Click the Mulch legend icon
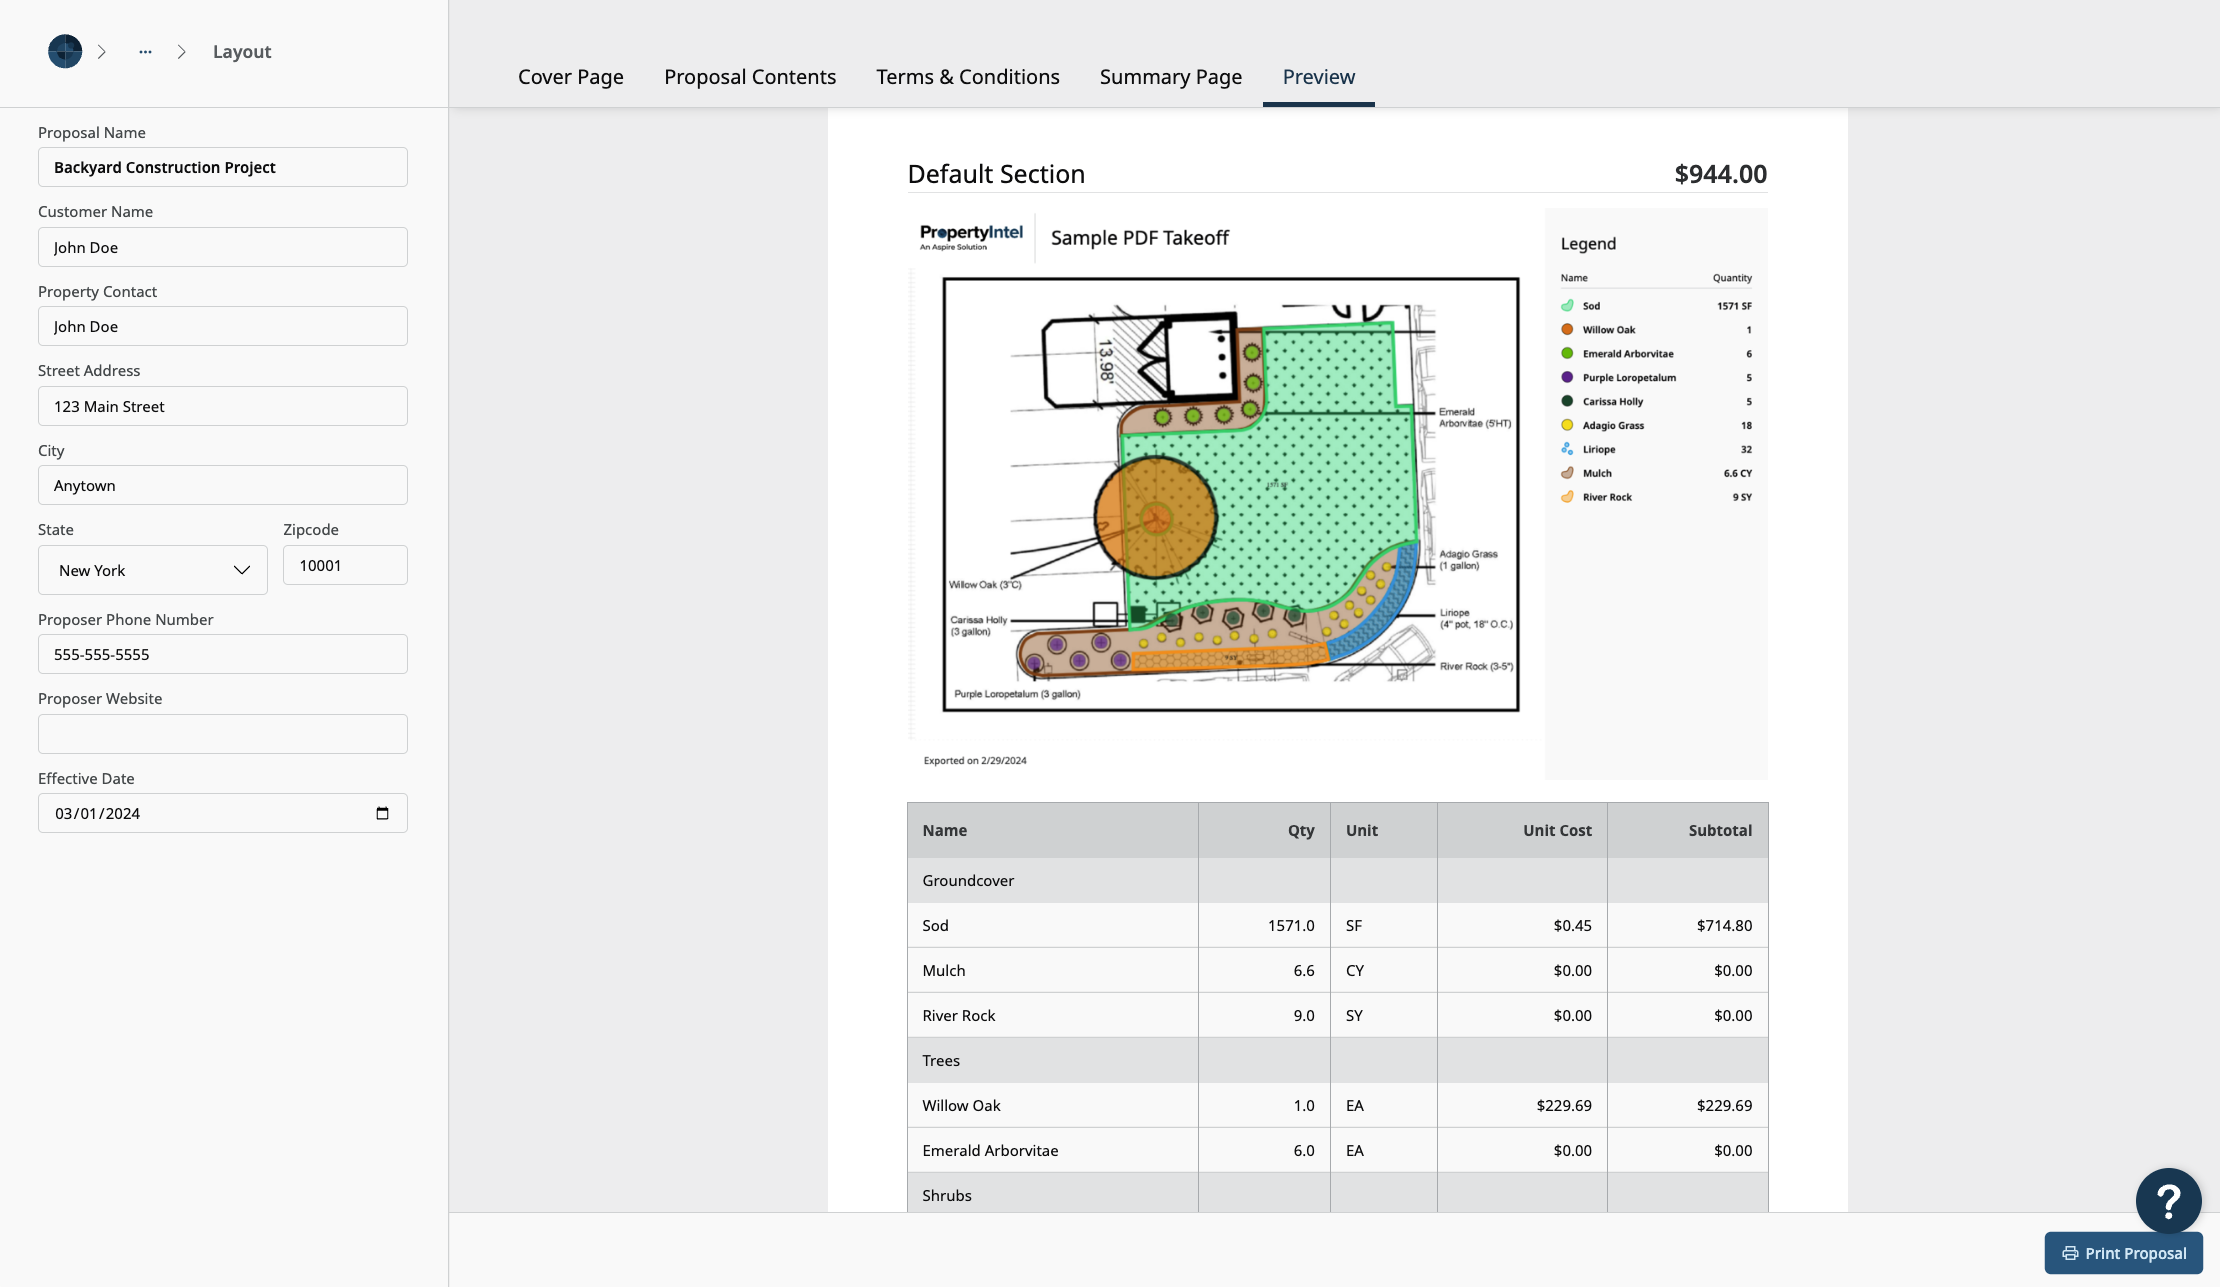This screenshot has height=1287, width=2220. [1567, 473]
